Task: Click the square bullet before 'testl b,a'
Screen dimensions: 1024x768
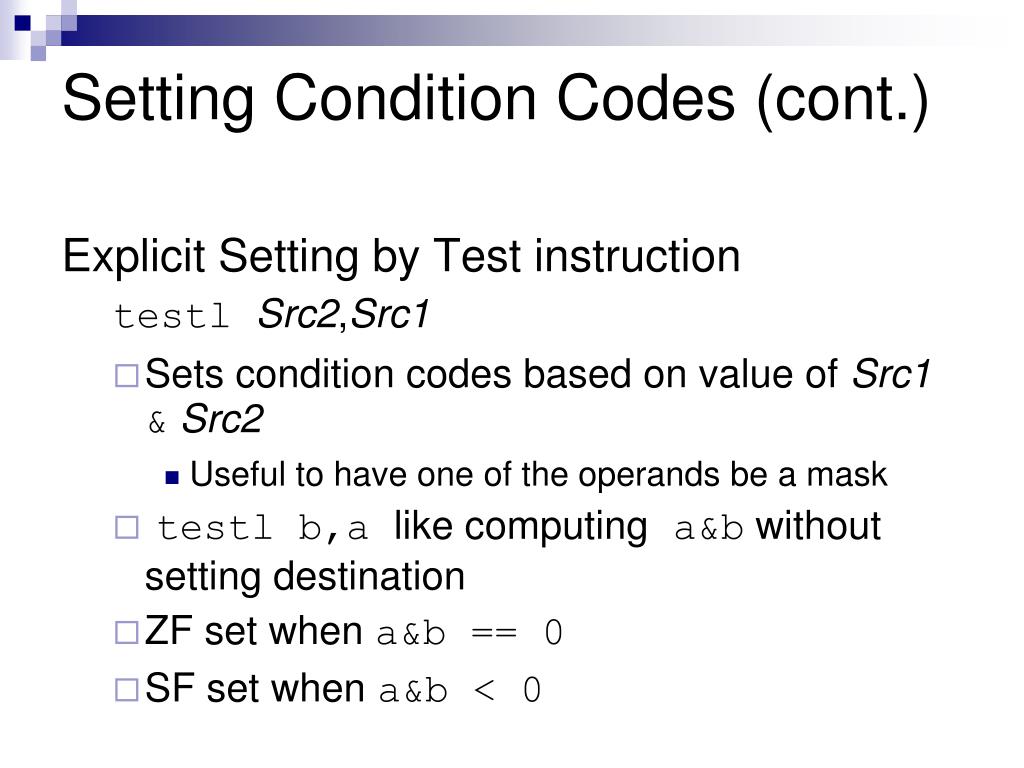Action: click(127, 528)
